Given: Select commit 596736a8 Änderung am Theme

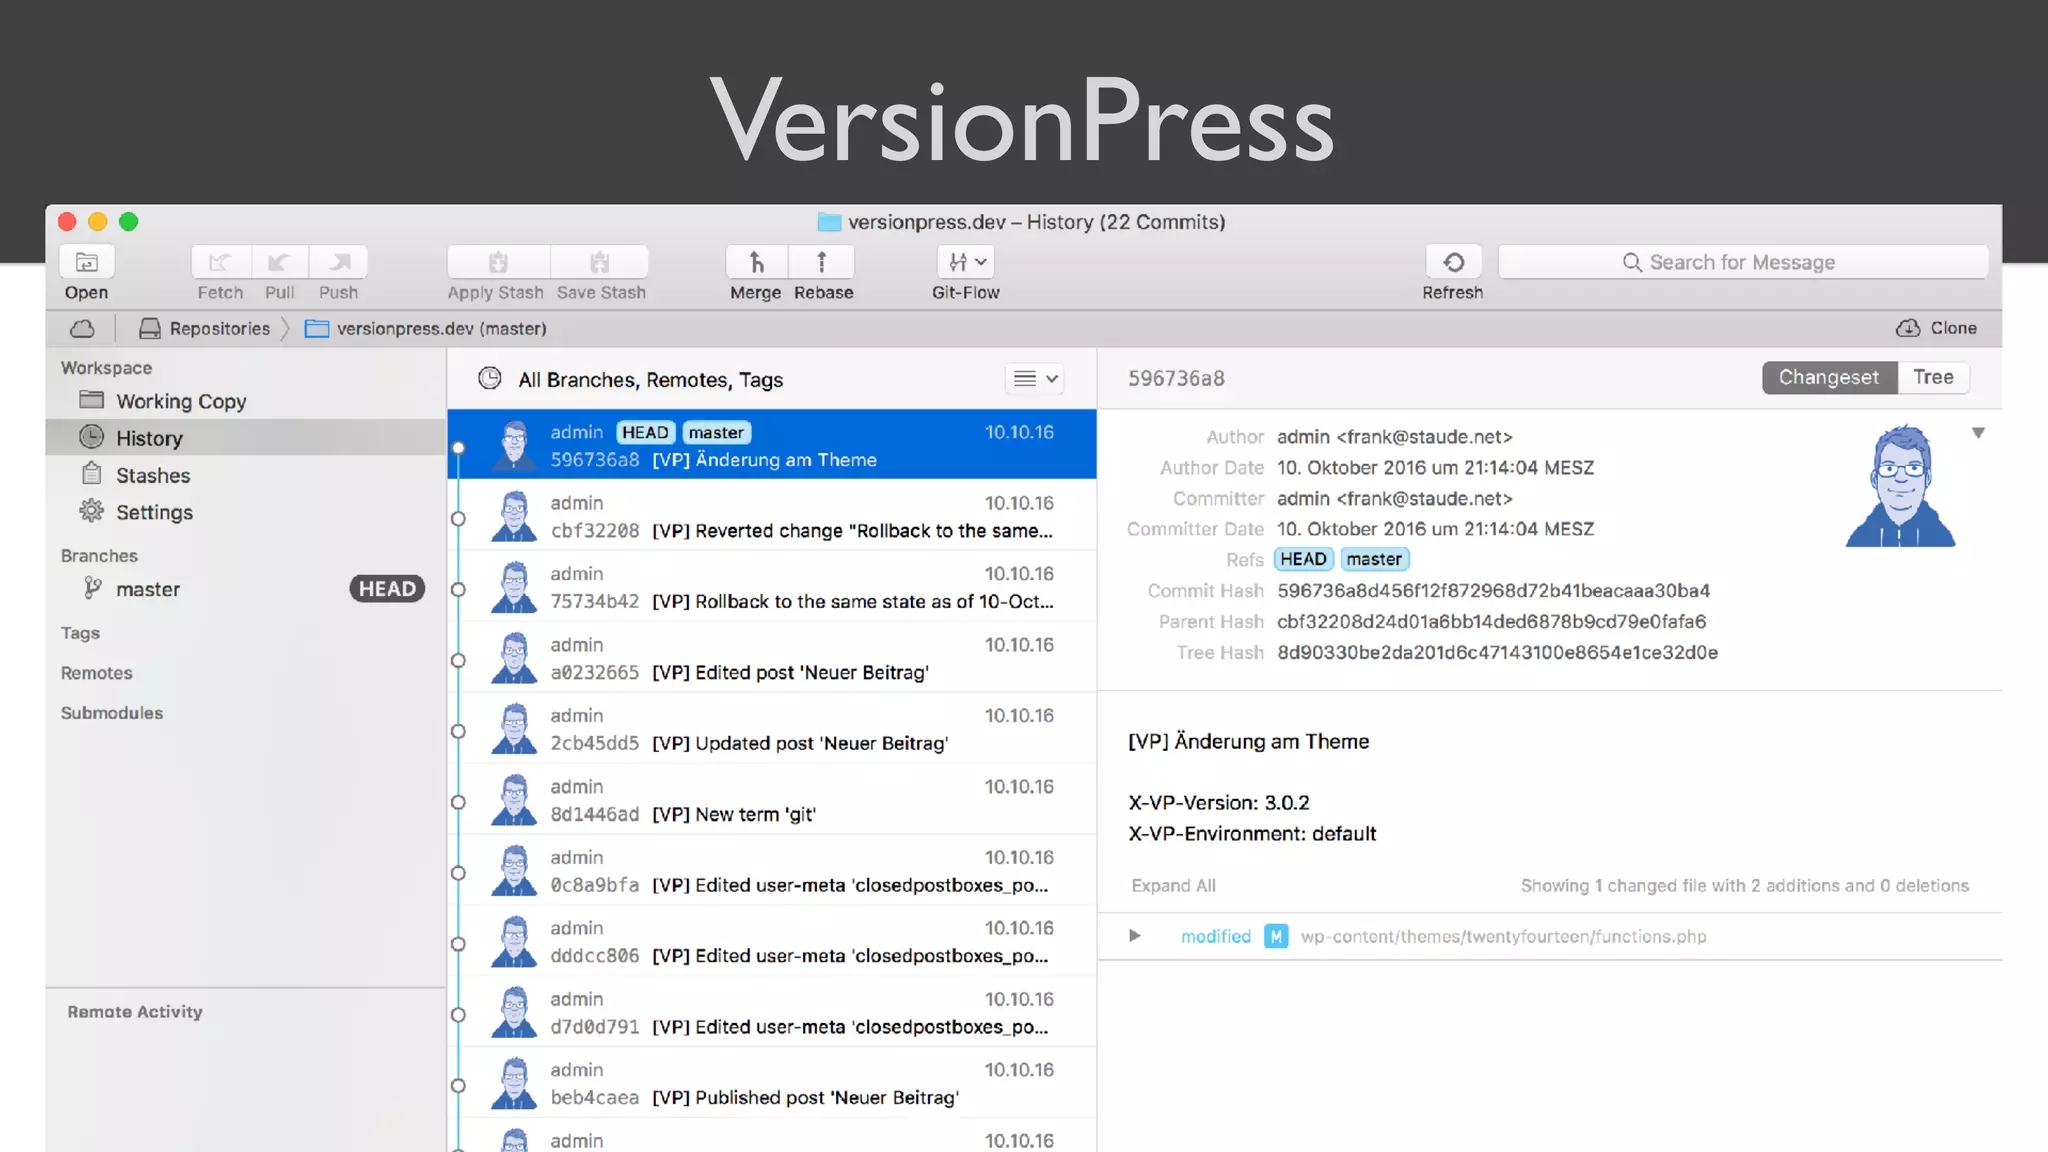Looking at the screenshot, I should pyautogui.click(x=772, y=444).
